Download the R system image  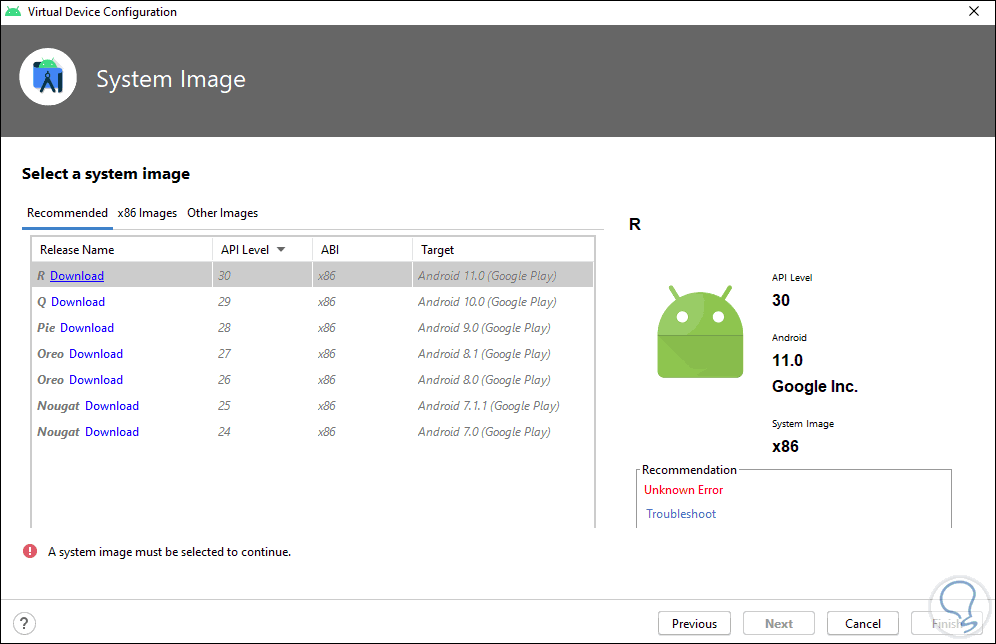coord(77,276)
